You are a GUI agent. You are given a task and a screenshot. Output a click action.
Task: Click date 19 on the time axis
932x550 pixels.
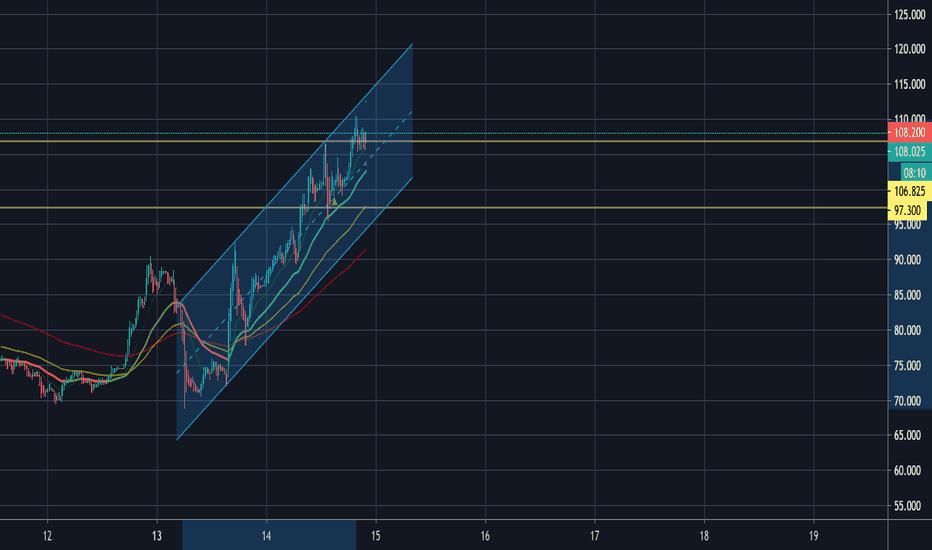pyautogui.click(x=813, y=536)
